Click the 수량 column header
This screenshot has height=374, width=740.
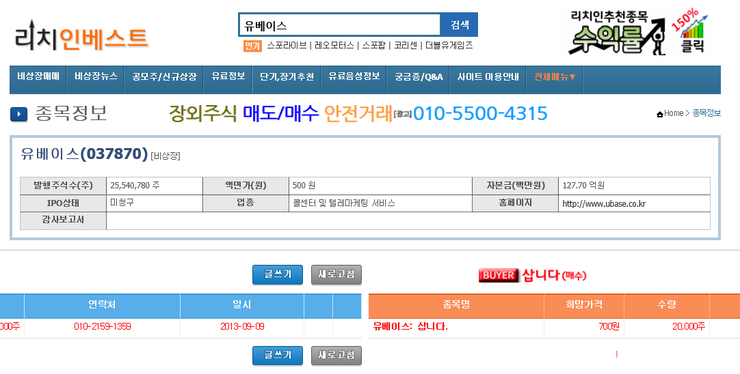(666, 306)
